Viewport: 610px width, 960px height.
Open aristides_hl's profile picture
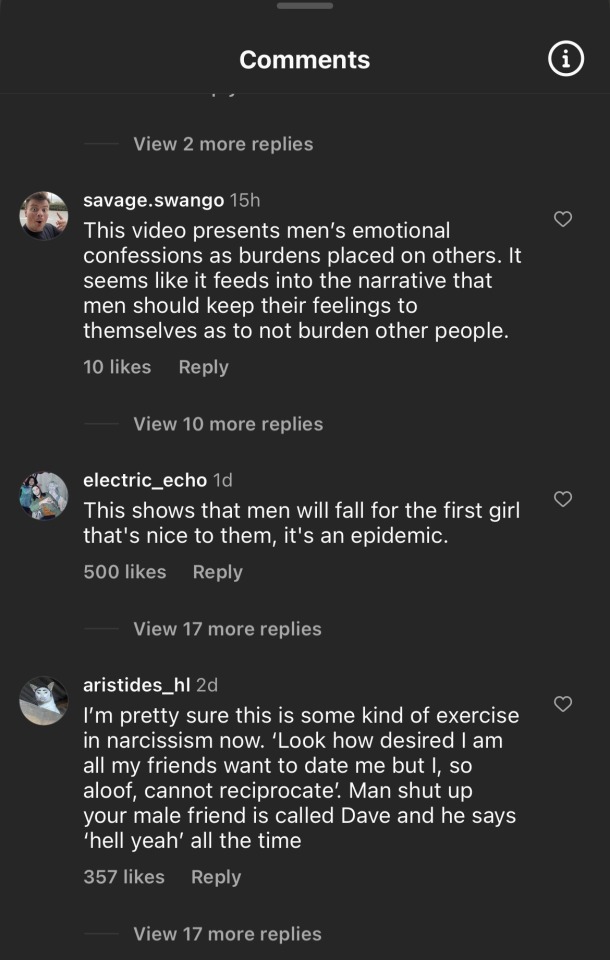click(44, 701)
